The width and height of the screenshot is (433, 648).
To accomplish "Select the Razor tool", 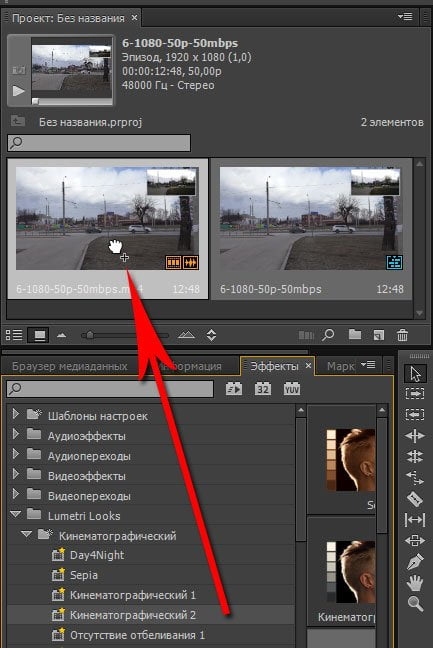I will (415, 499).
